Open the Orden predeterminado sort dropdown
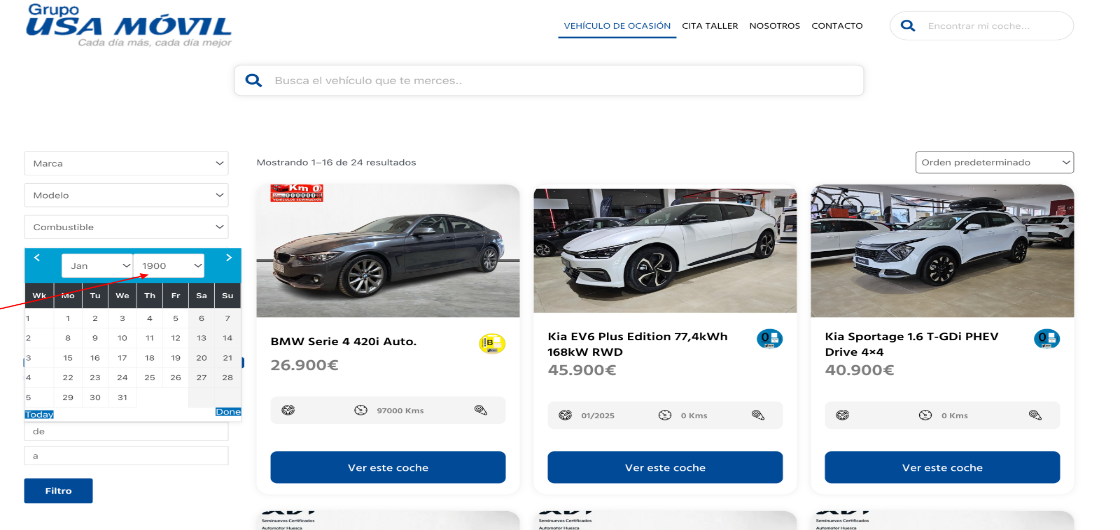This screenshot has width=1120, height=530. pos(994,162)
